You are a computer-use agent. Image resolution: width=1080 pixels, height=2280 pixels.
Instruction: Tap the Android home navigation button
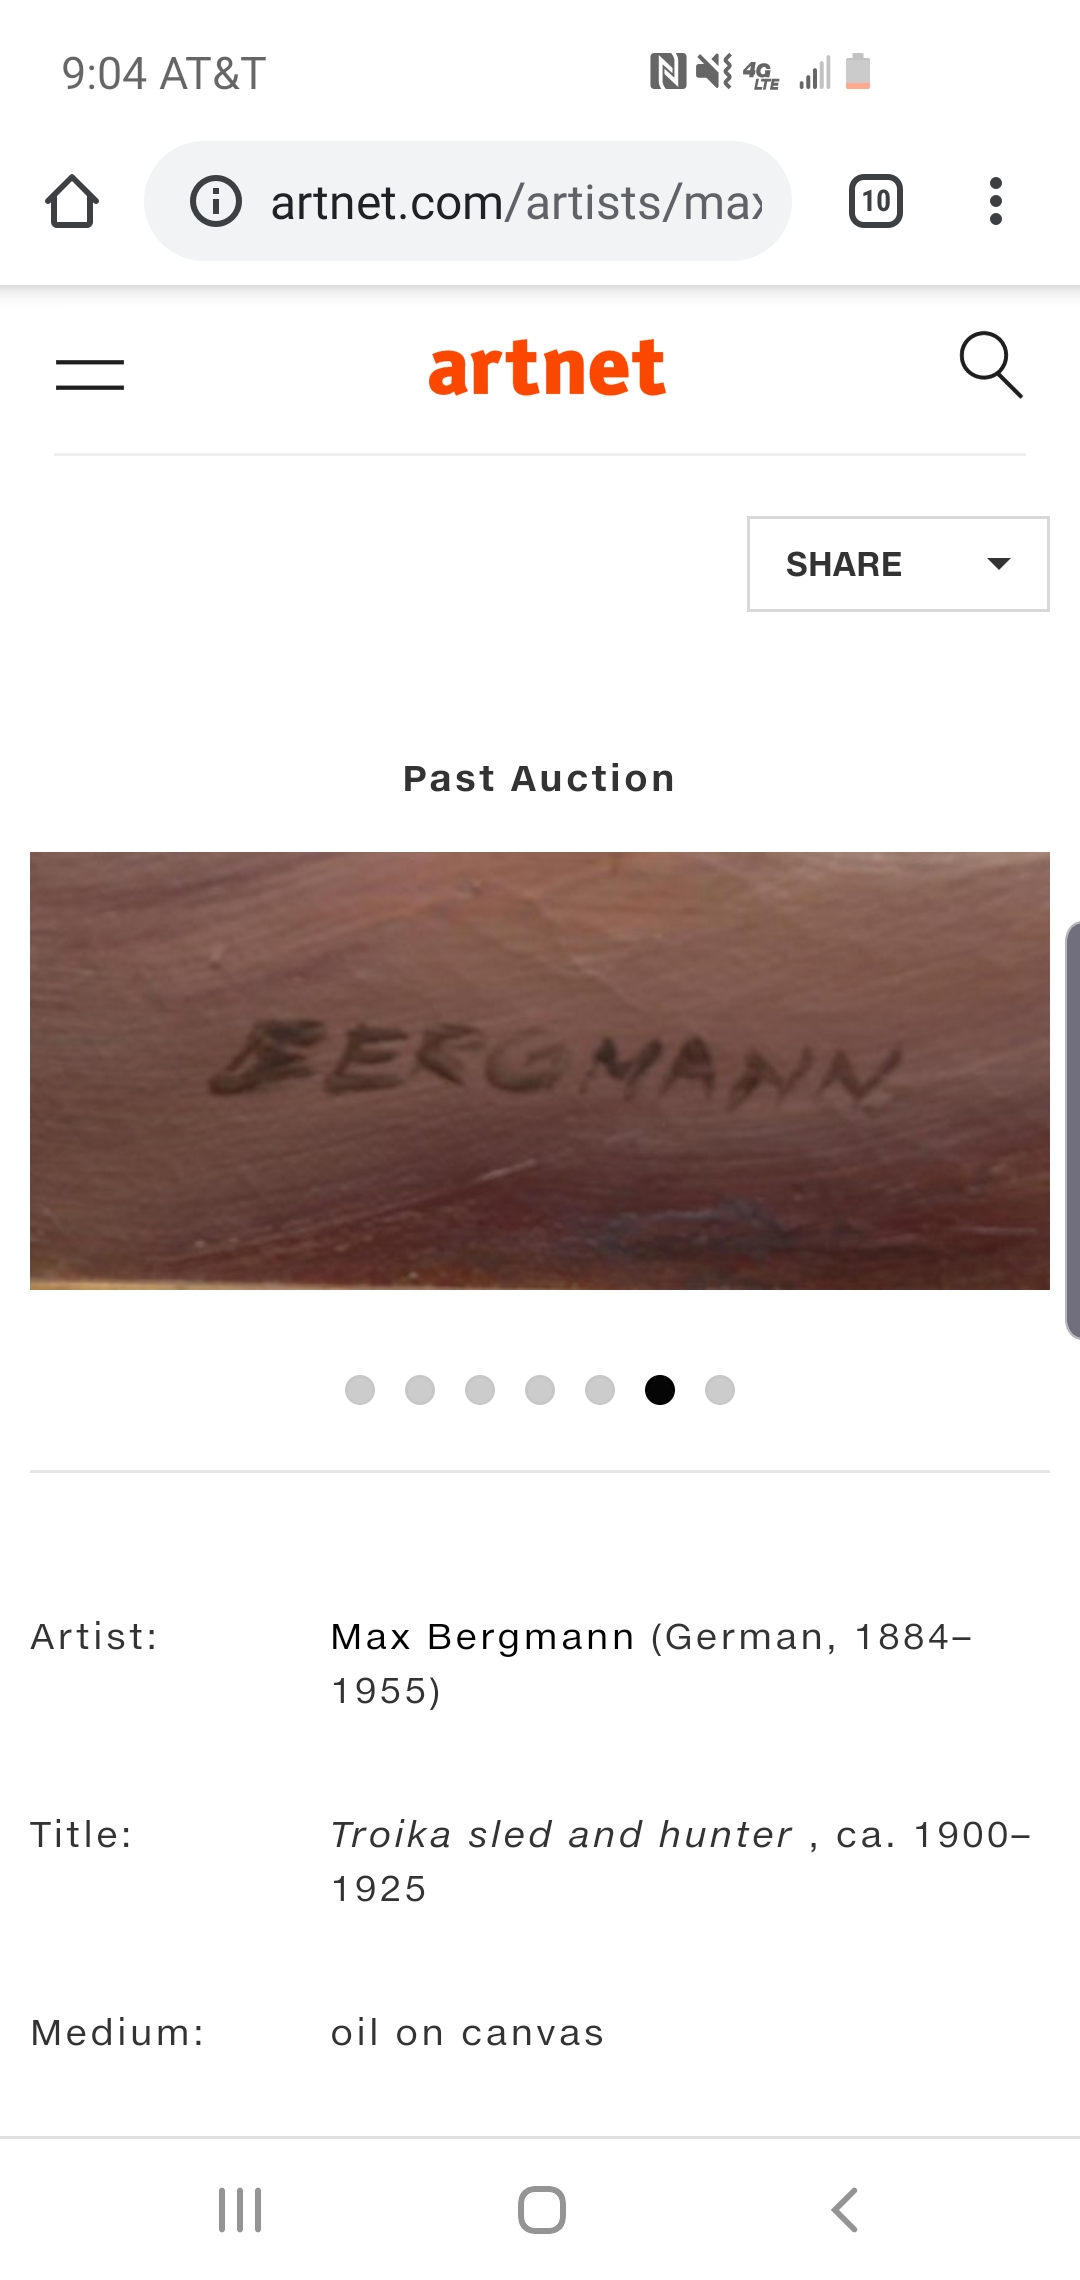click(541, 2210)
